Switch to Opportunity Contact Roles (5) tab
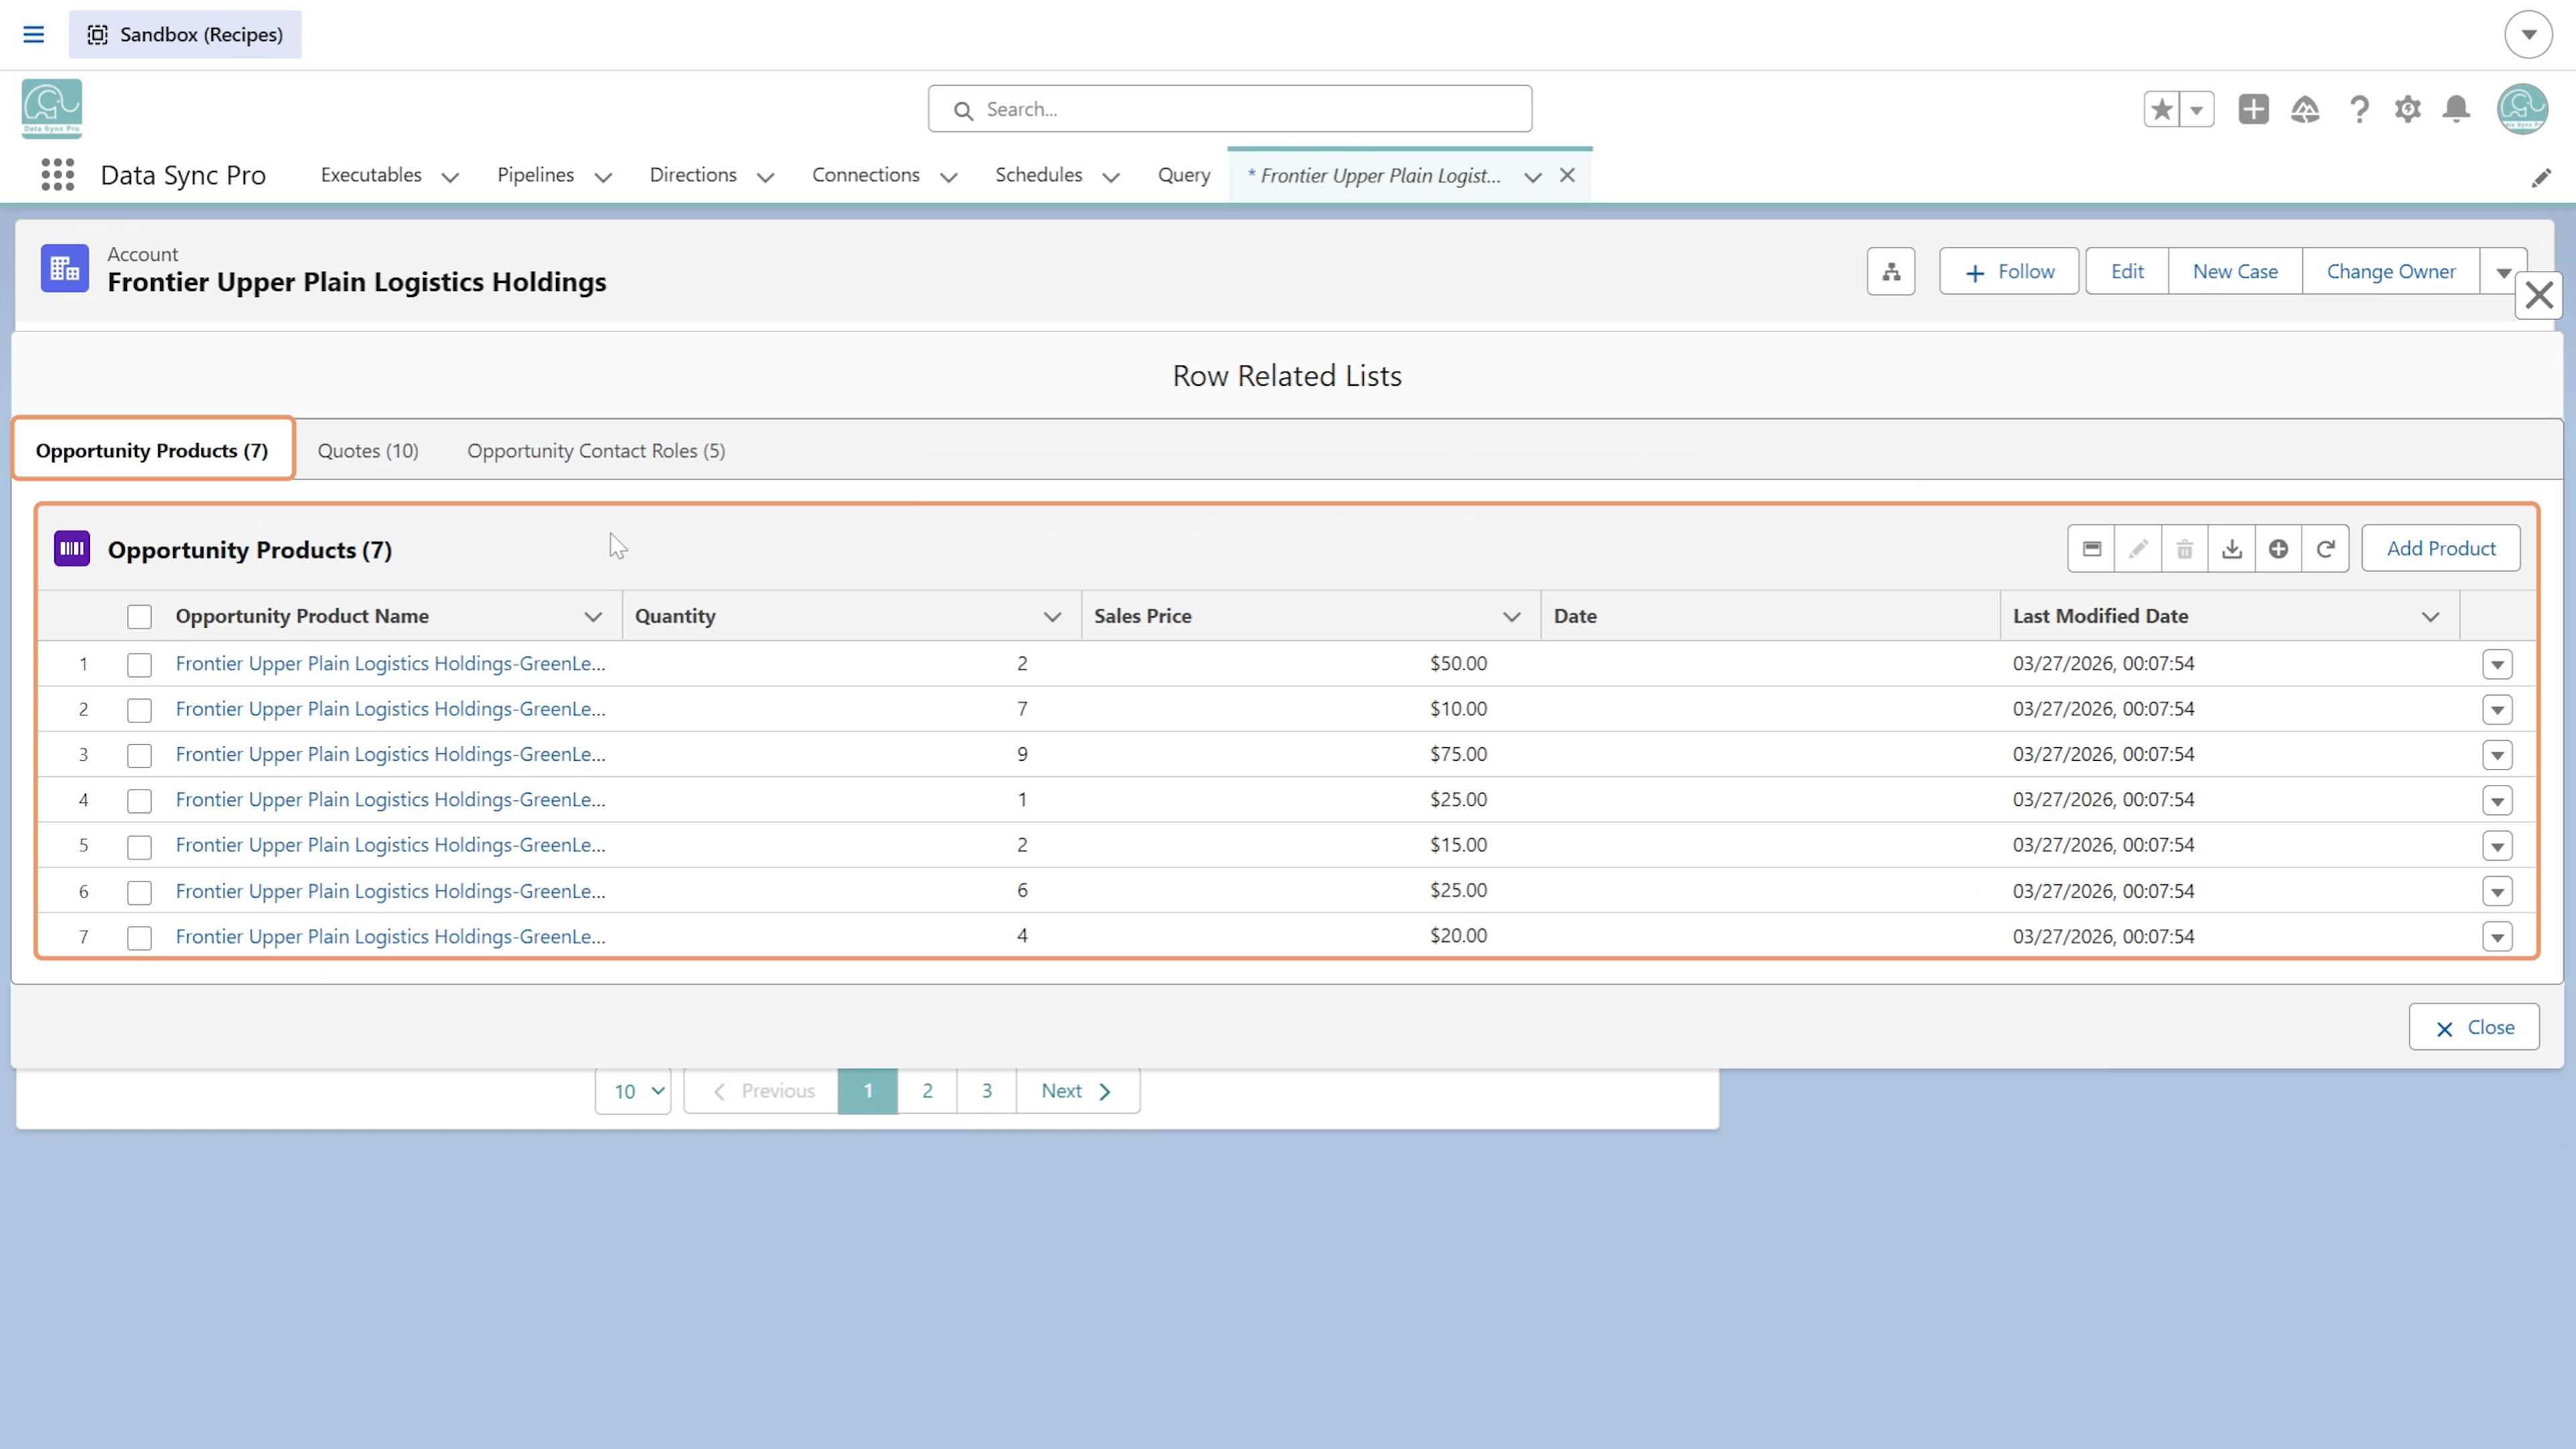This screenshot has height=1449, width=2576. pyautogui.click(x=596, y=451)
